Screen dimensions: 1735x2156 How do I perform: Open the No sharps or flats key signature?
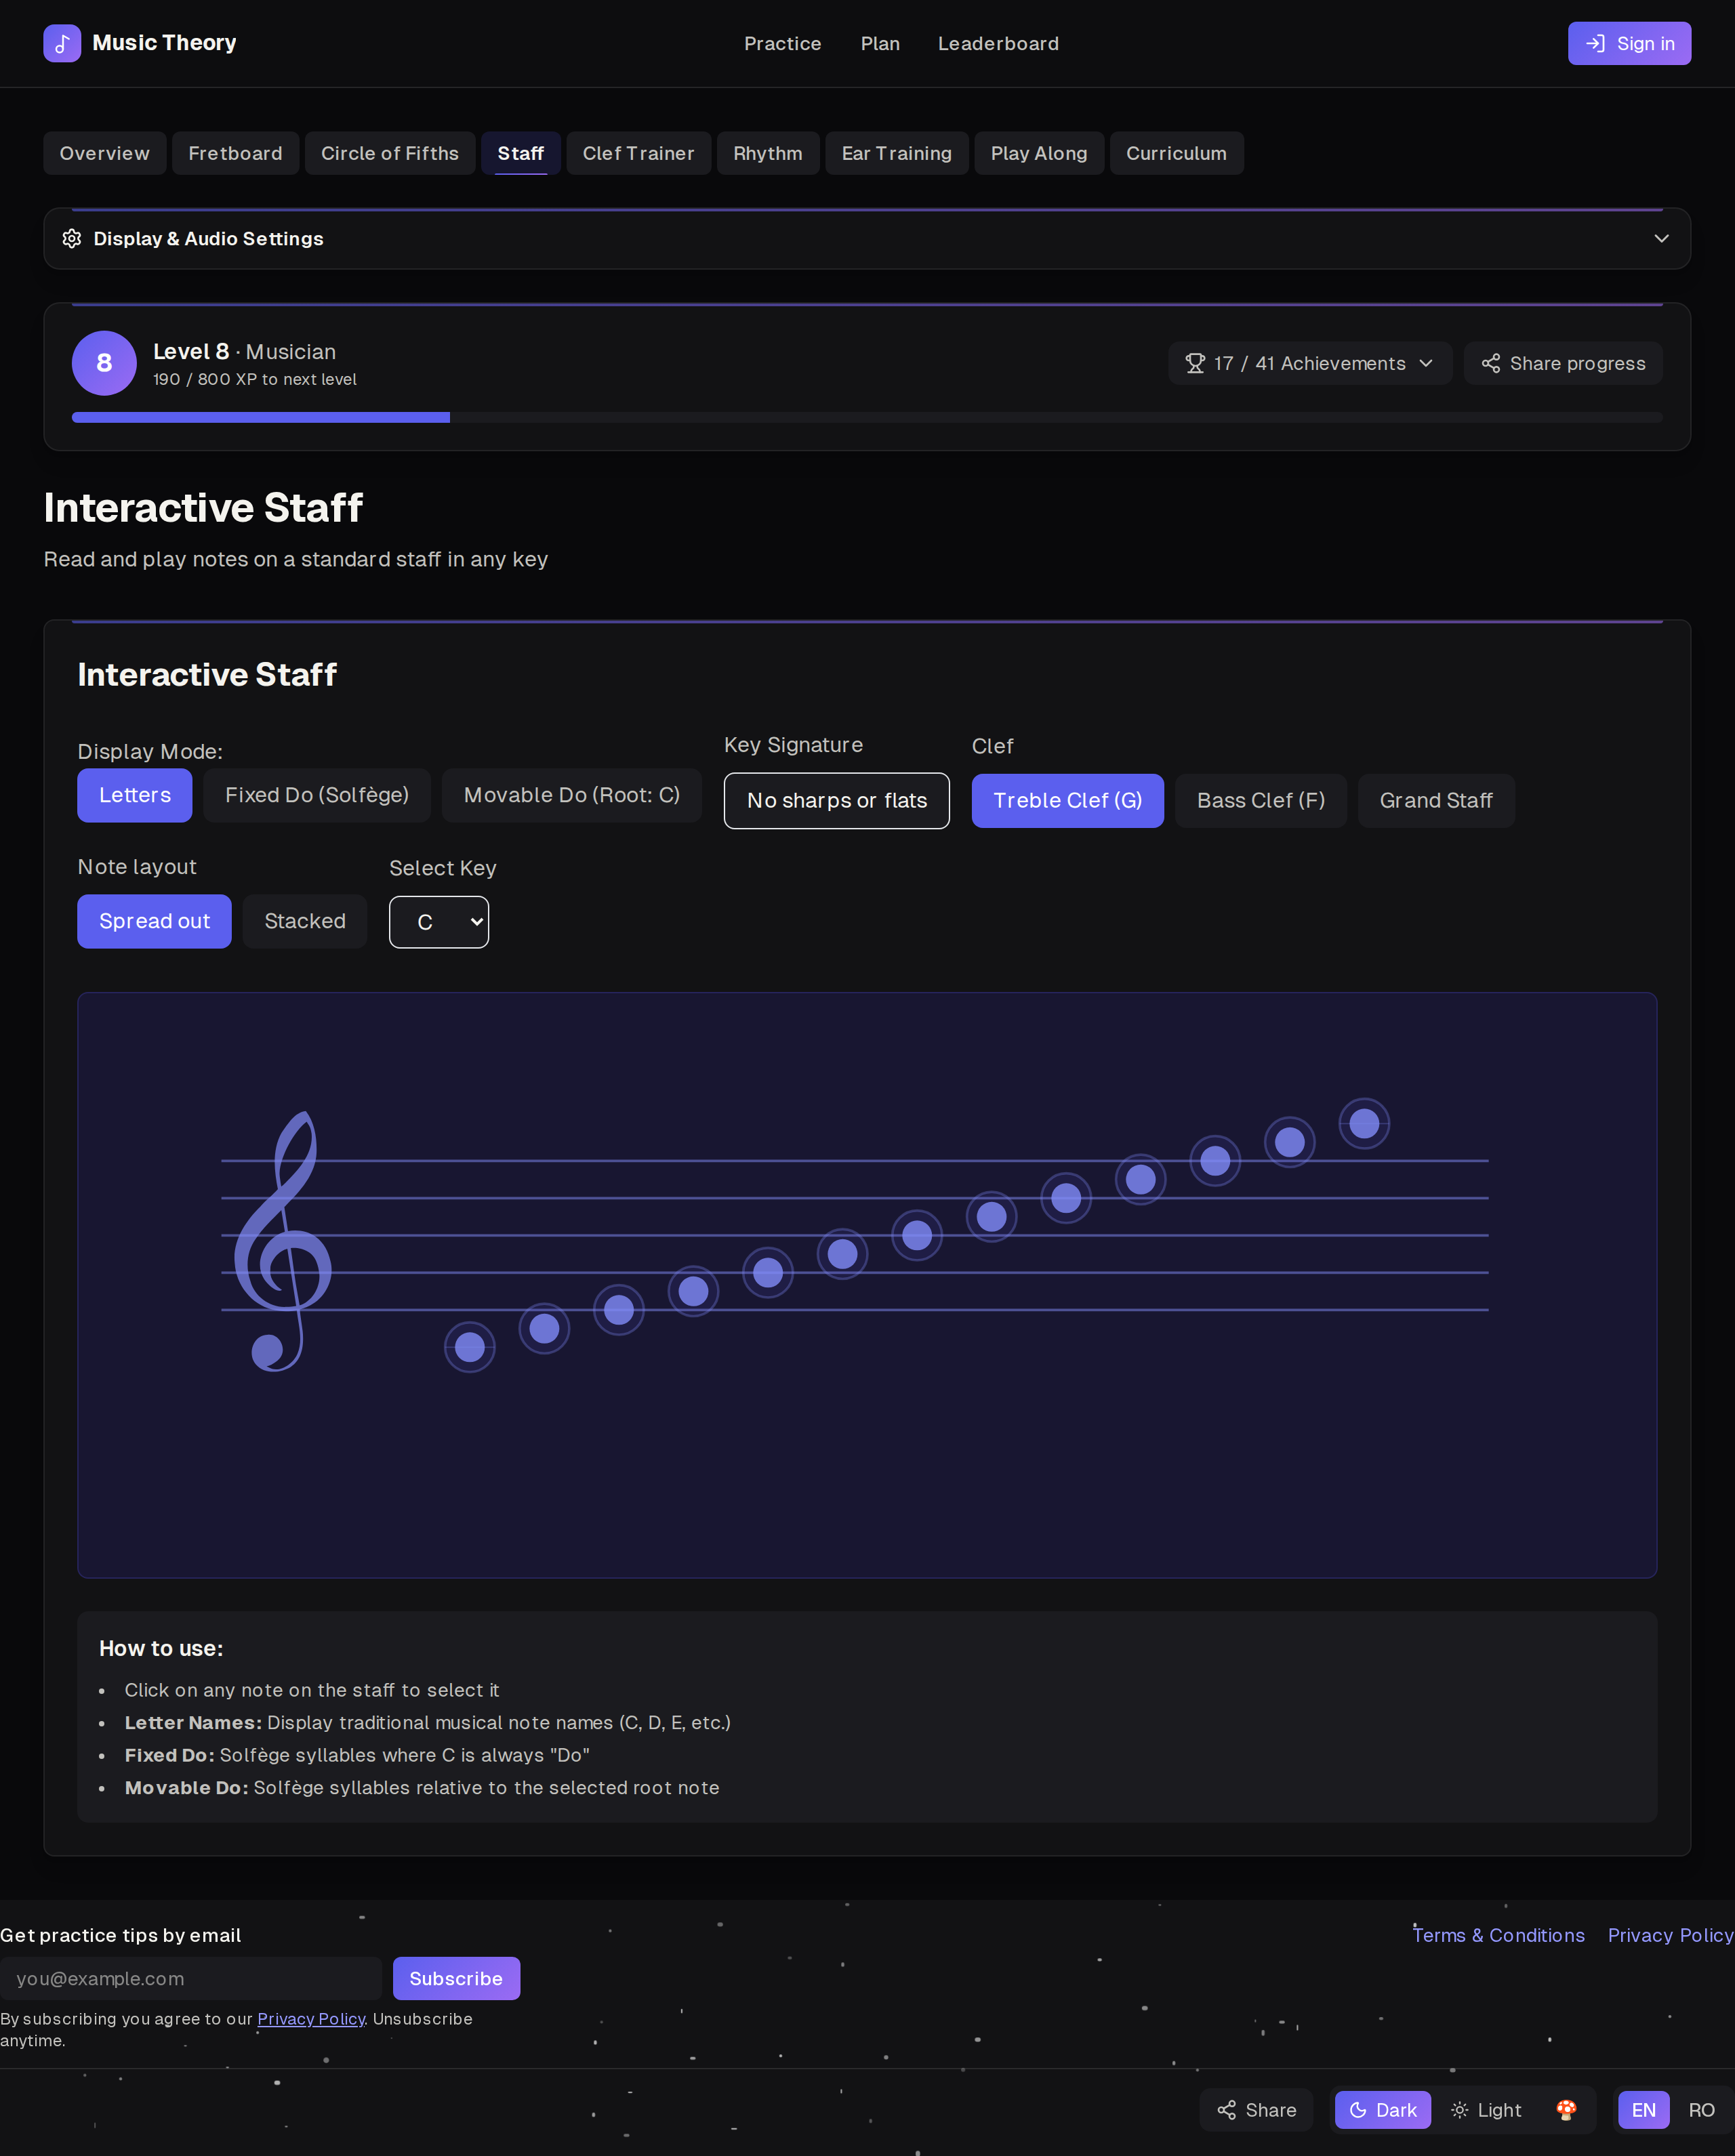[837, 800]
